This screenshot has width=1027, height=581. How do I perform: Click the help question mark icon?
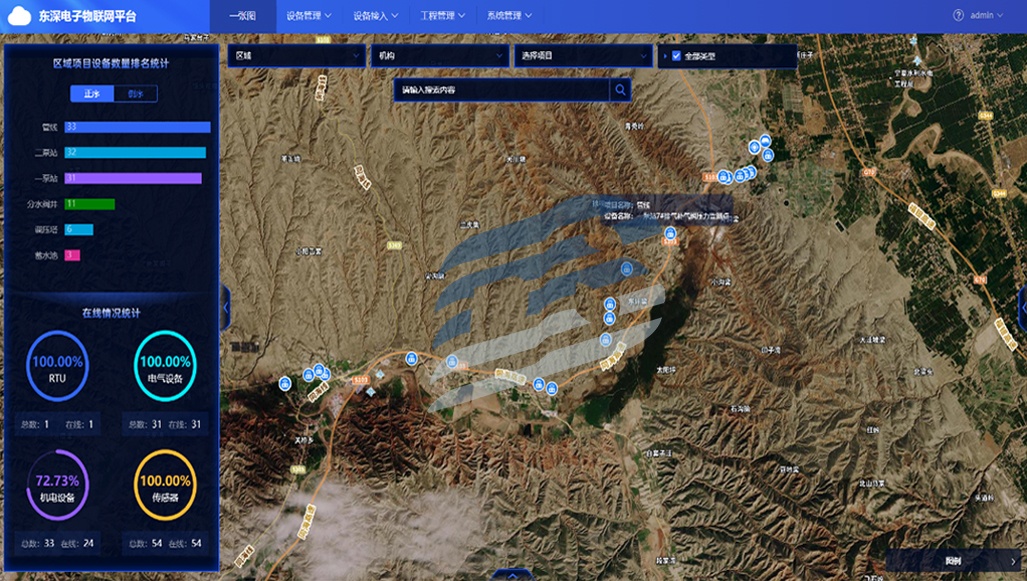(x=958, y=16)
